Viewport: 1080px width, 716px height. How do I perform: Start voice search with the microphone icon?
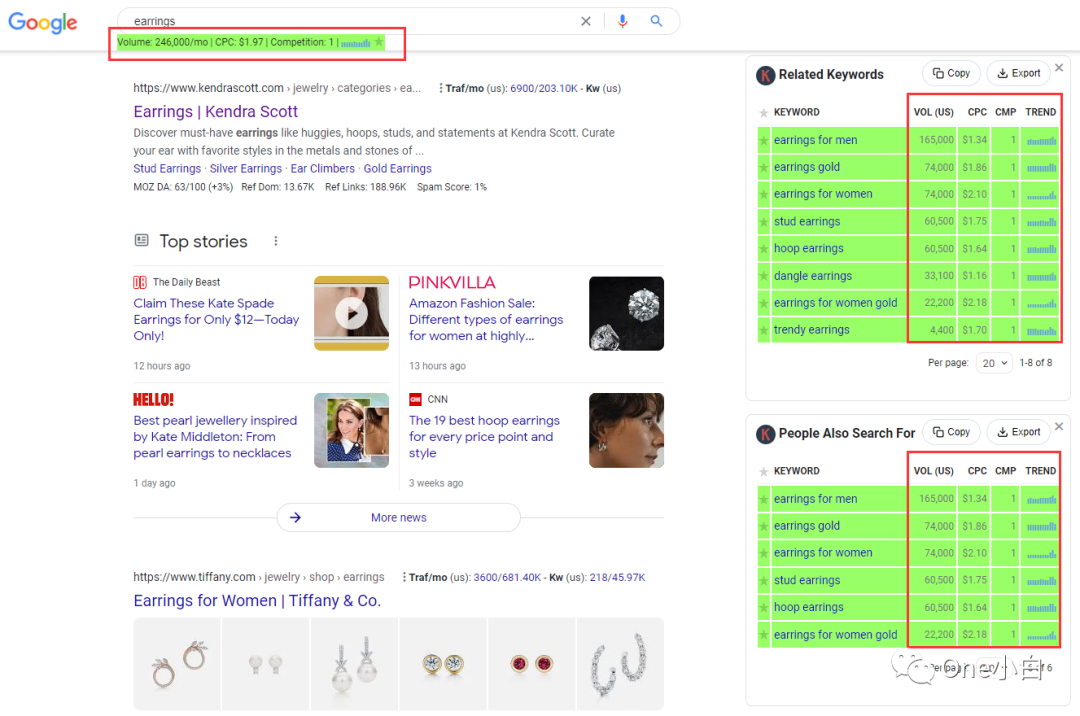pos(623,21)
